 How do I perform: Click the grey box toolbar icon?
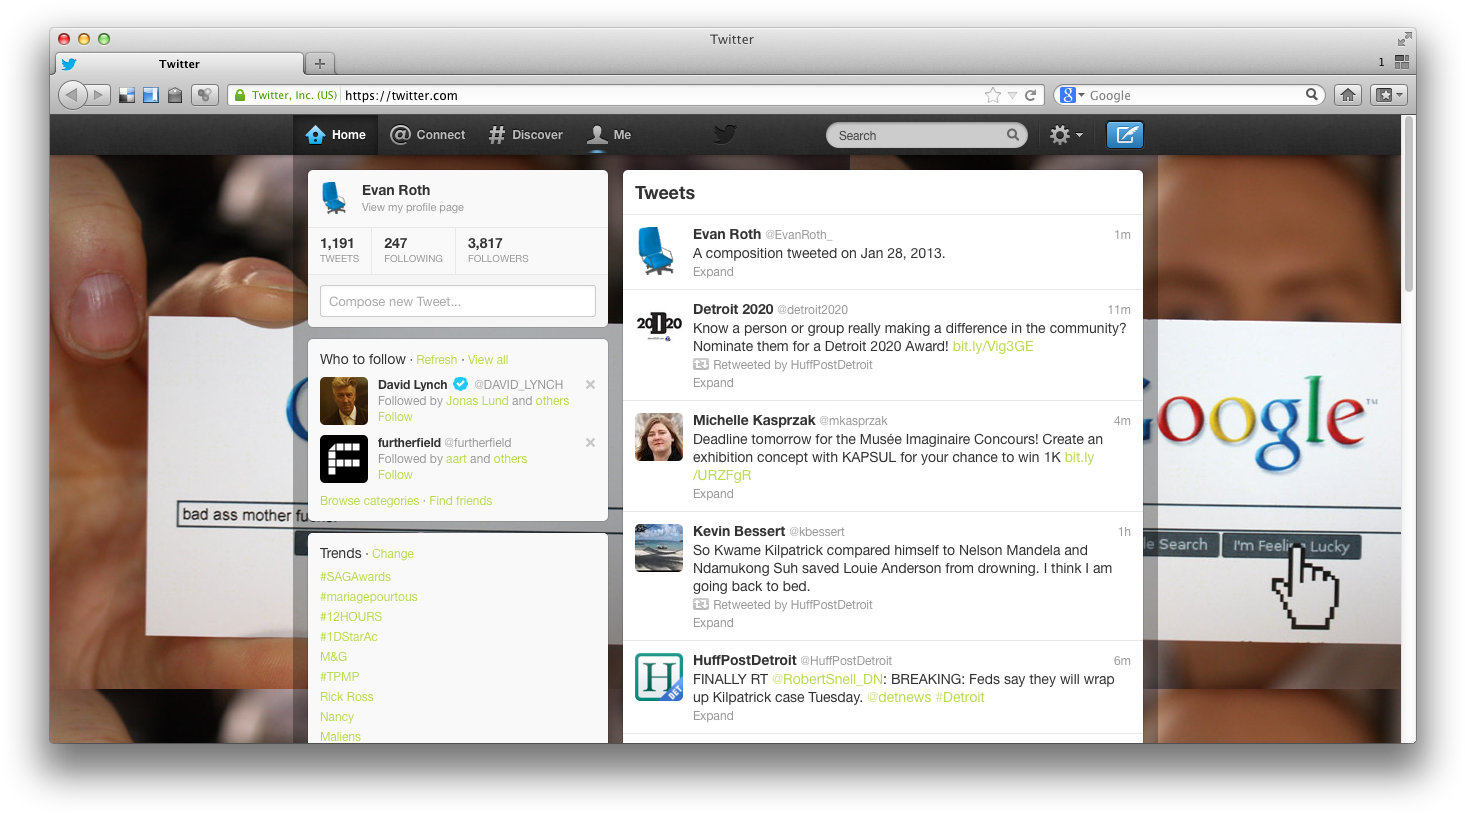[x=175, y=95]
